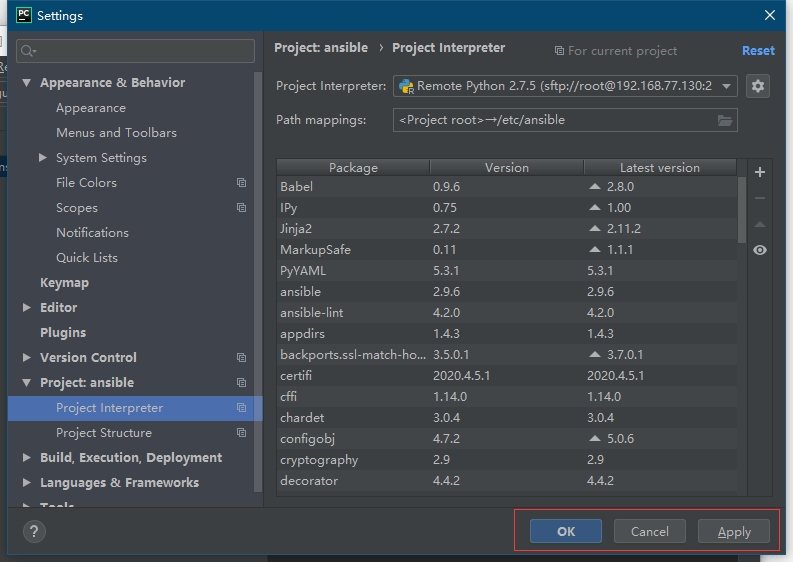Viewport: 793px width, 562px height.
Task: Click the copy icon beside File Colors
Action: click(x=241, y=183)
